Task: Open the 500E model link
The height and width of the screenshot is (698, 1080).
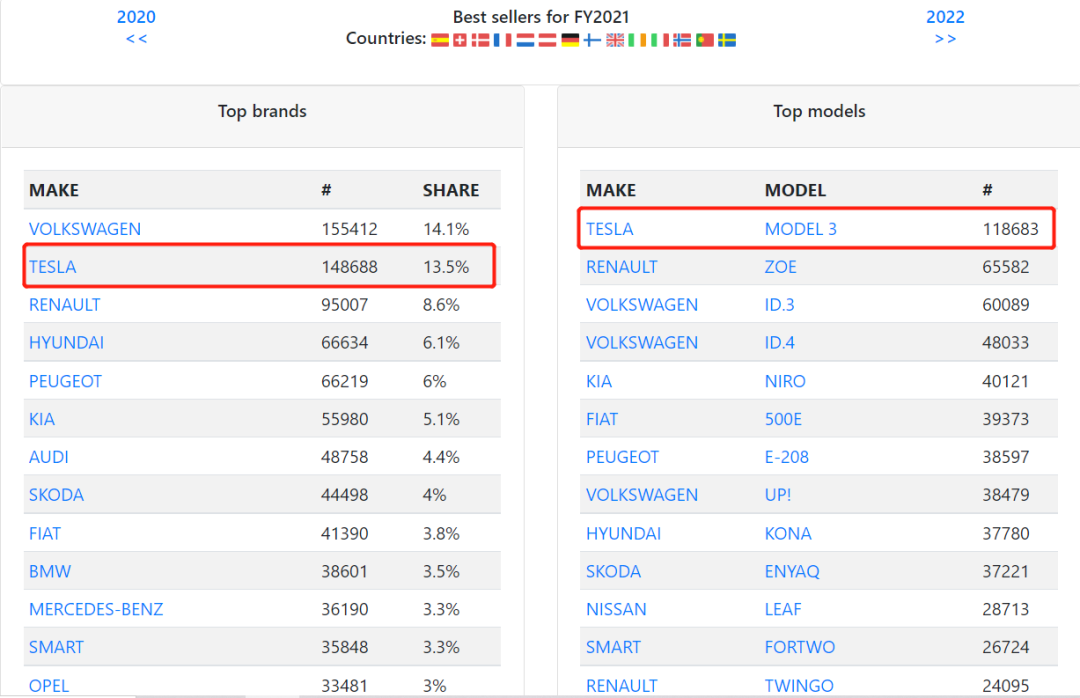Action: click(783, 419)
